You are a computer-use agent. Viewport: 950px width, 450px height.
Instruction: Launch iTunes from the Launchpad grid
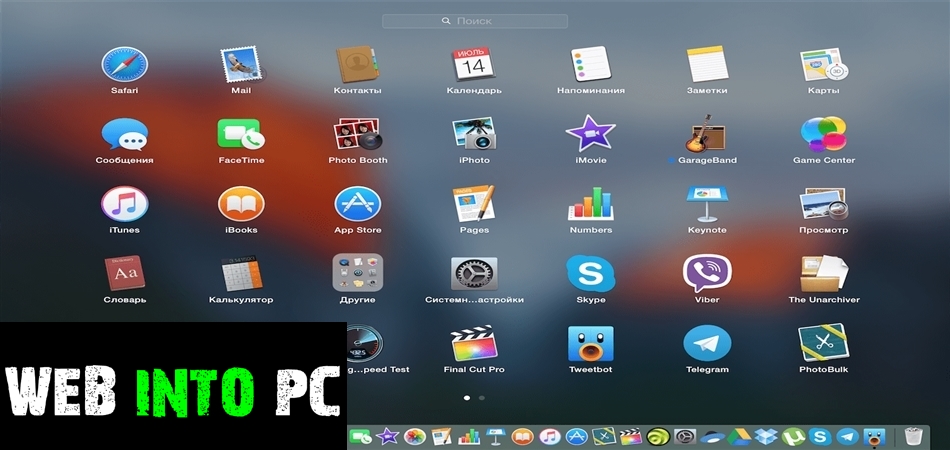click(125, 203)
